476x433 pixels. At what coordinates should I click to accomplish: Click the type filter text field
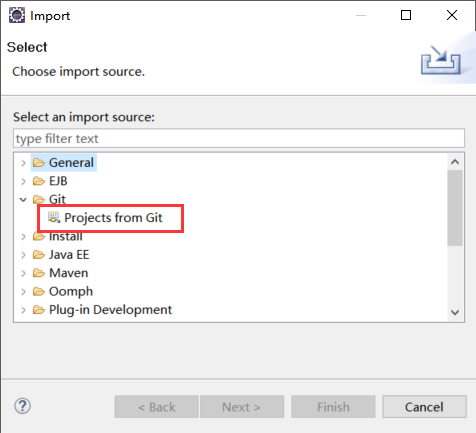click(x=239, y=138)
